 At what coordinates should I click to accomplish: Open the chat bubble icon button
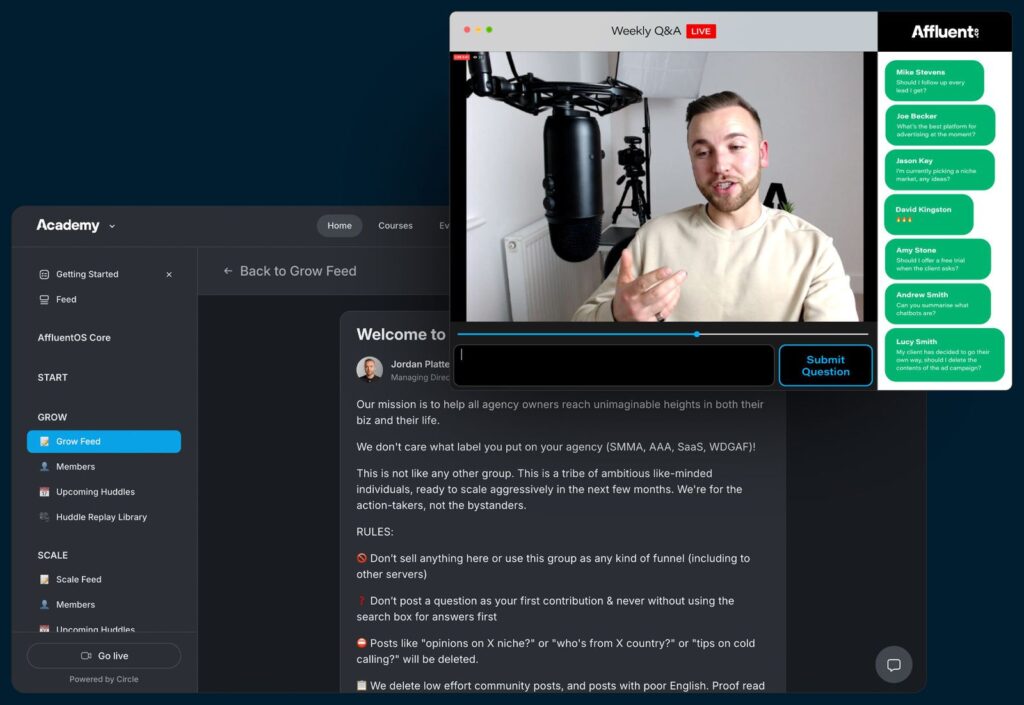pos(893,665)
